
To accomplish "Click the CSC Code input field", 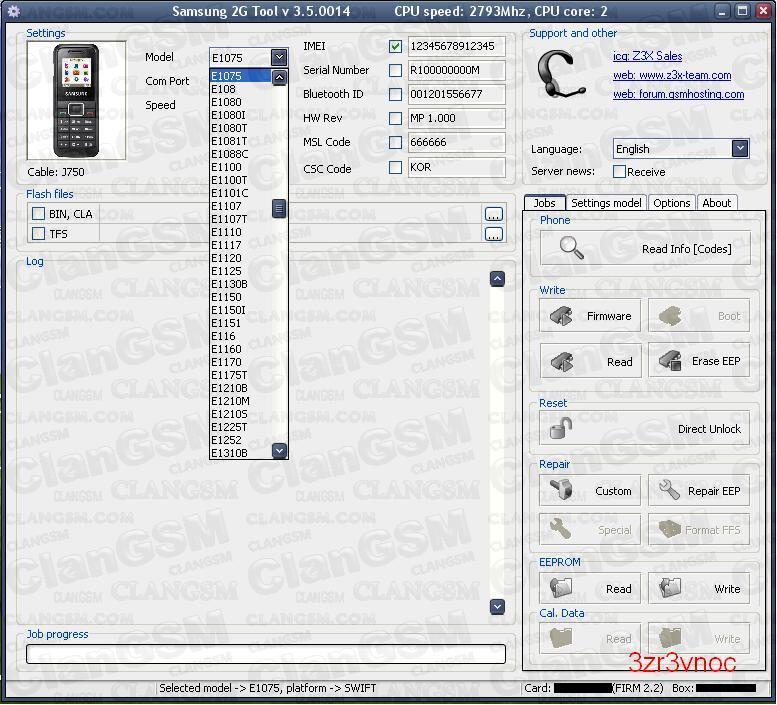I will (x=456, y=167).
